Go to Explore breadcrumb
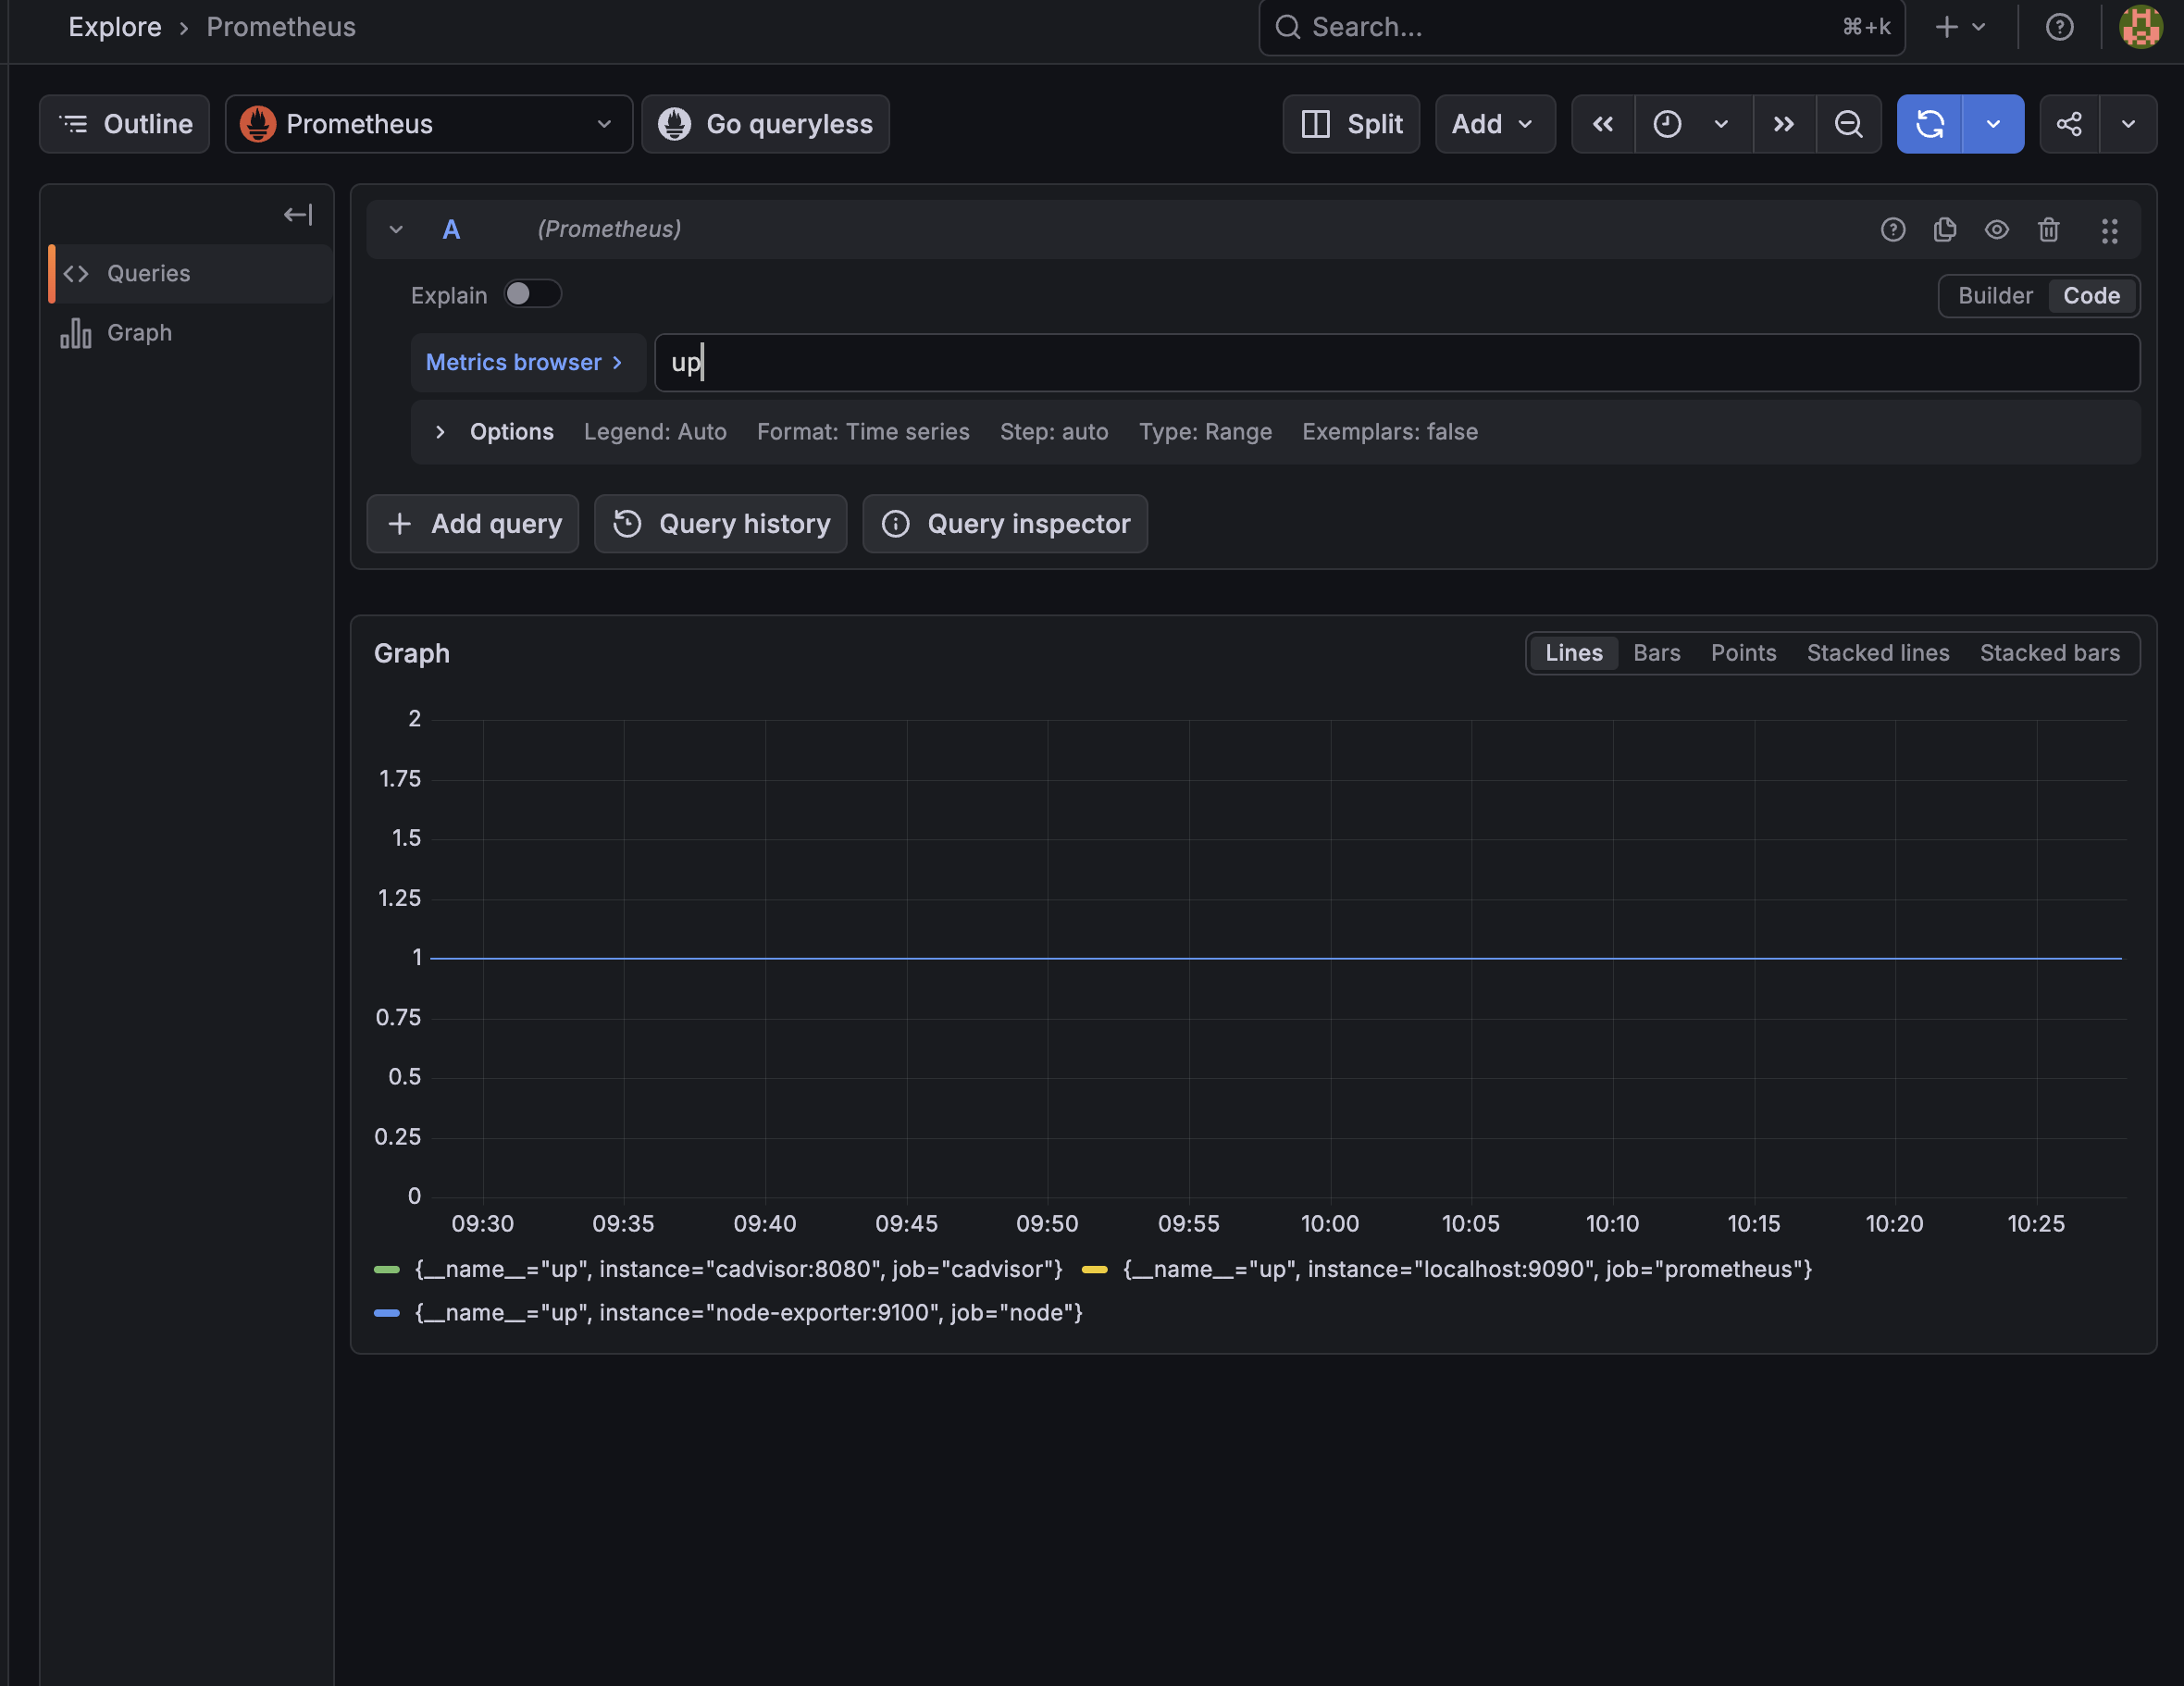Viewport: 2184px width, 1686px height. click(x=115, y=27)
